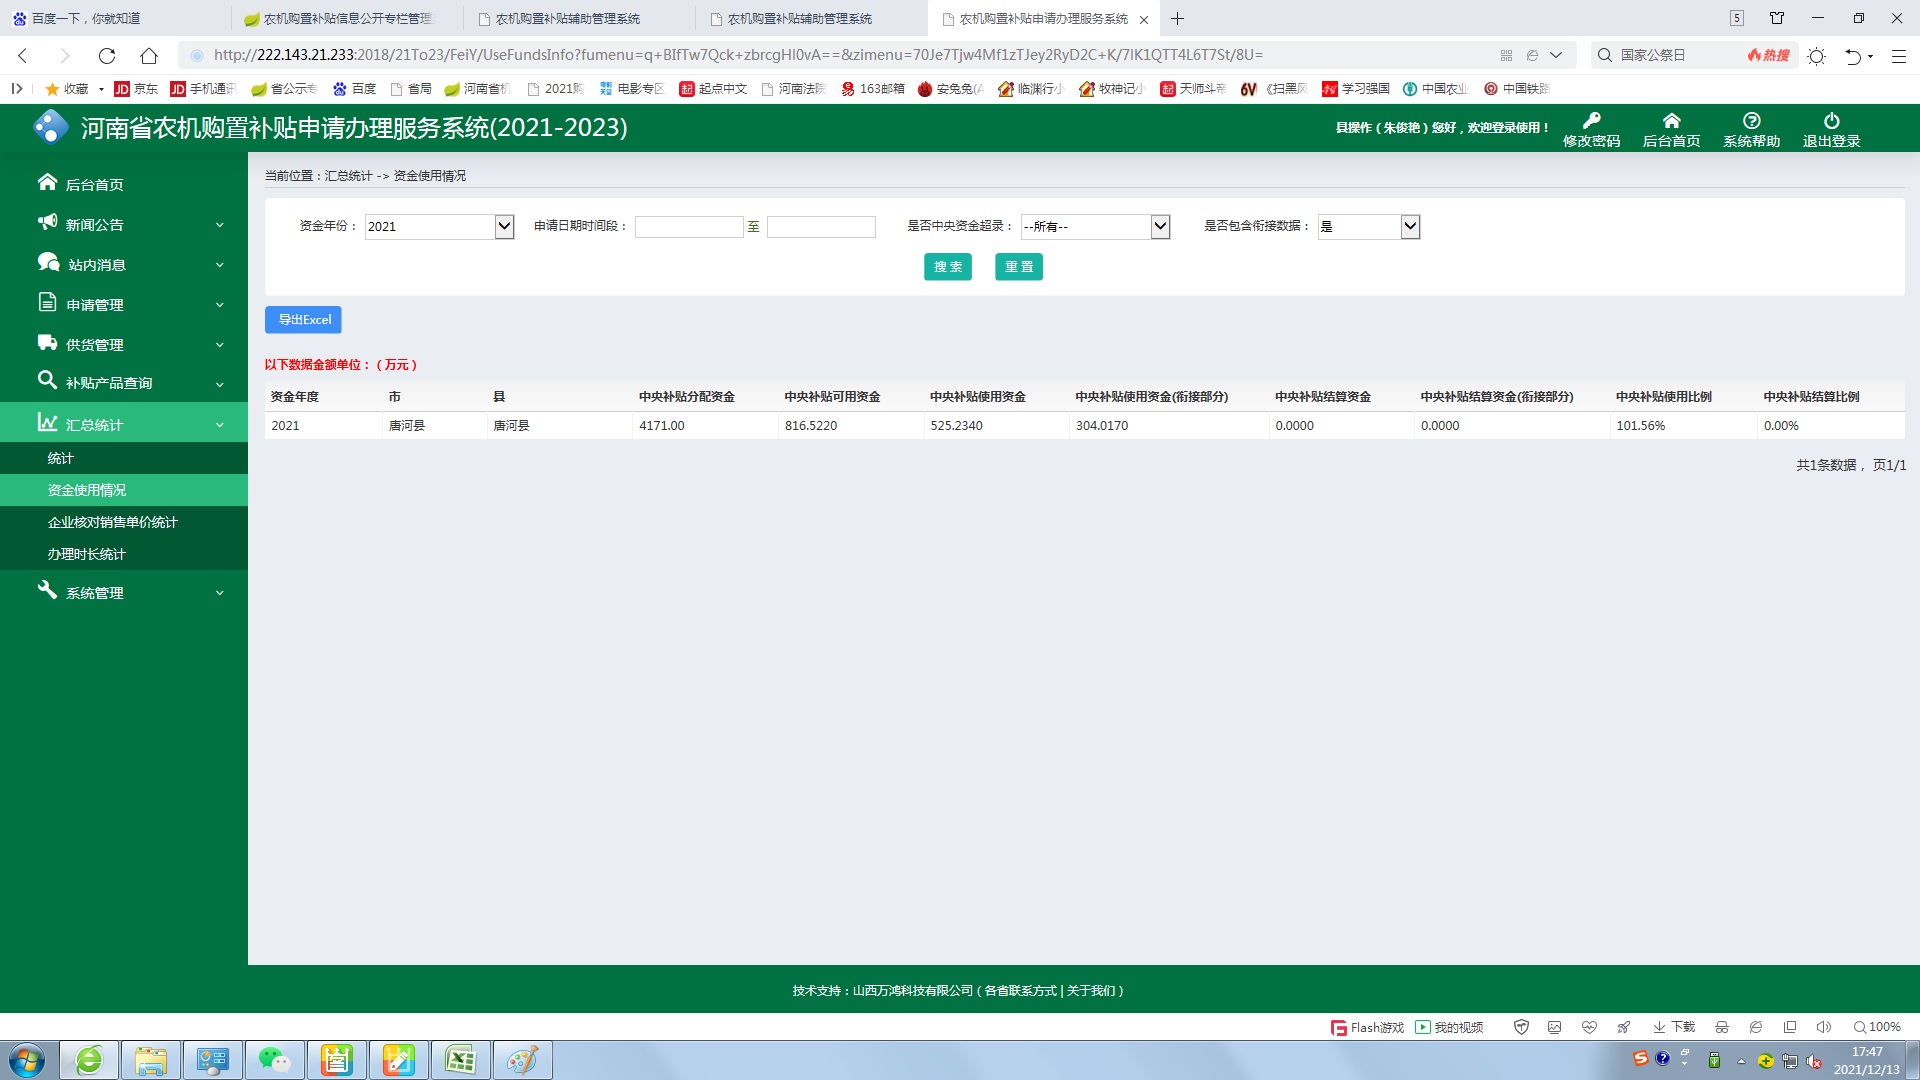
Task: Click the 系统管理 wrench icon in sidebar
Action: click(47, 590)
